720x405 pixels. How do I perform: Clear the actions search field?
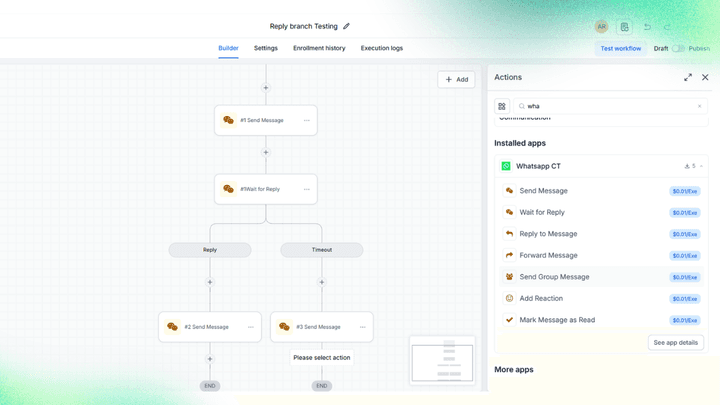699,106
